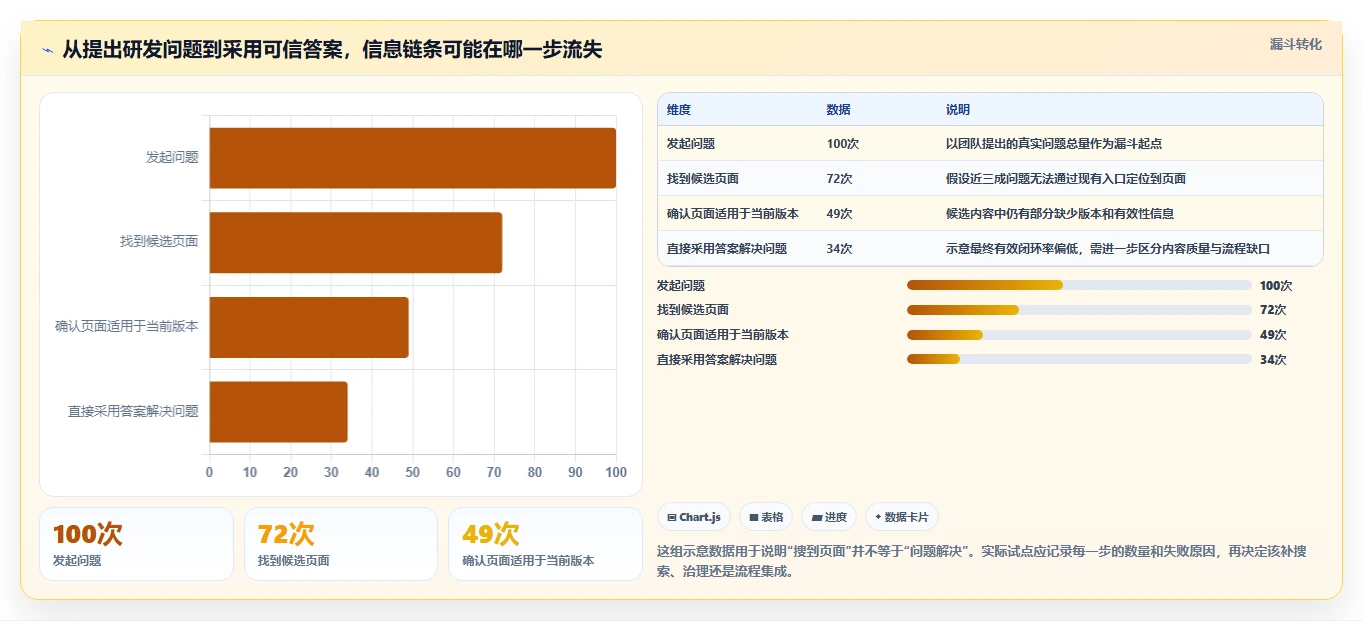Screen dimensions: 1363x621
Task: Click the 72次 找到候选页面 data card
Action: pyautogui.click(x=341, y=544)
